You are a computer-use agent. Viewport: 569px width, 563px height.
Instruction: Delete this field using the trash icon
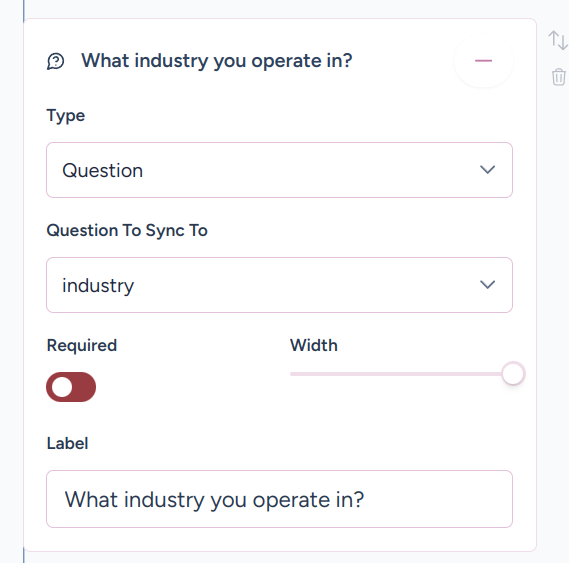coord(558,77)
